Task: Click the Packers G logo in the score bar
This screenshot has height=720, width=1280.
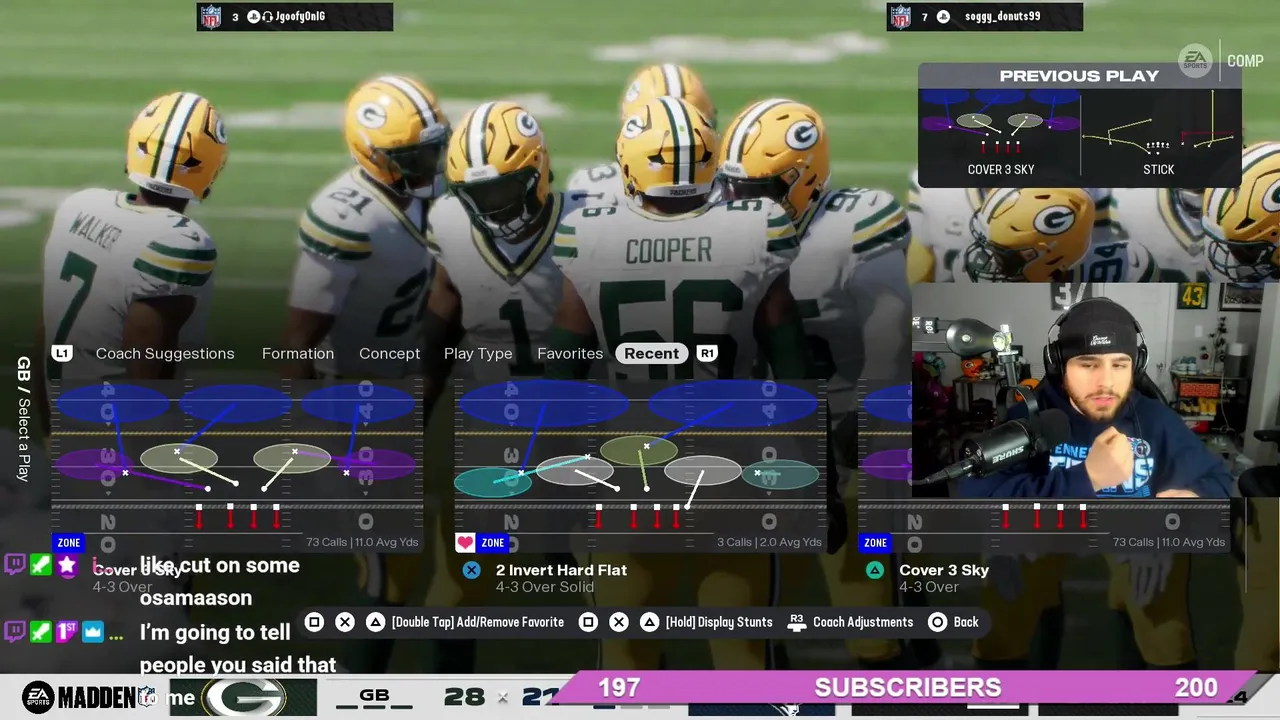Action: [246, 697]
